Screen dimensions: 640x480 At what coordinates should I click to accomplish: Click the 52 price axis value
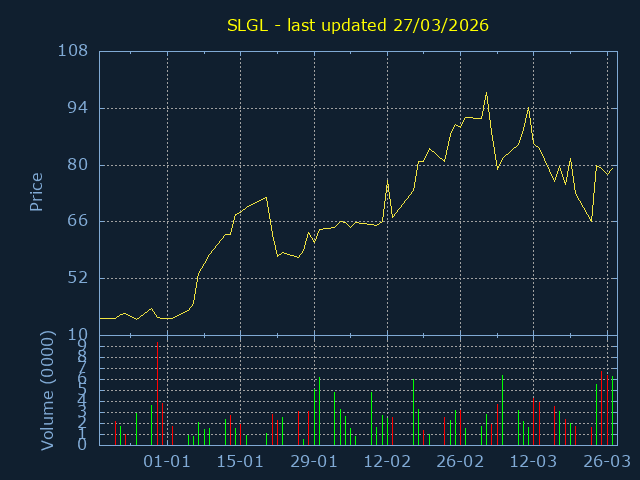click(78, 278)
